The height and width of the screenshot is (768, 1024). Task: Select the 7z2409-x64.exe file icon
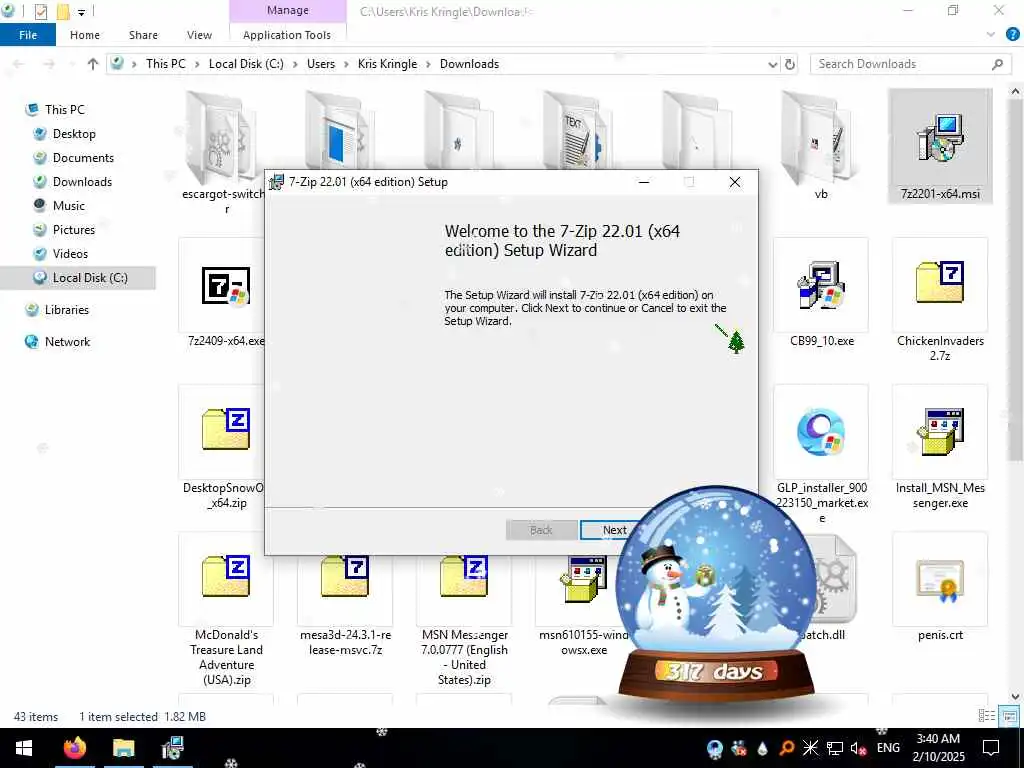[226, 285]
